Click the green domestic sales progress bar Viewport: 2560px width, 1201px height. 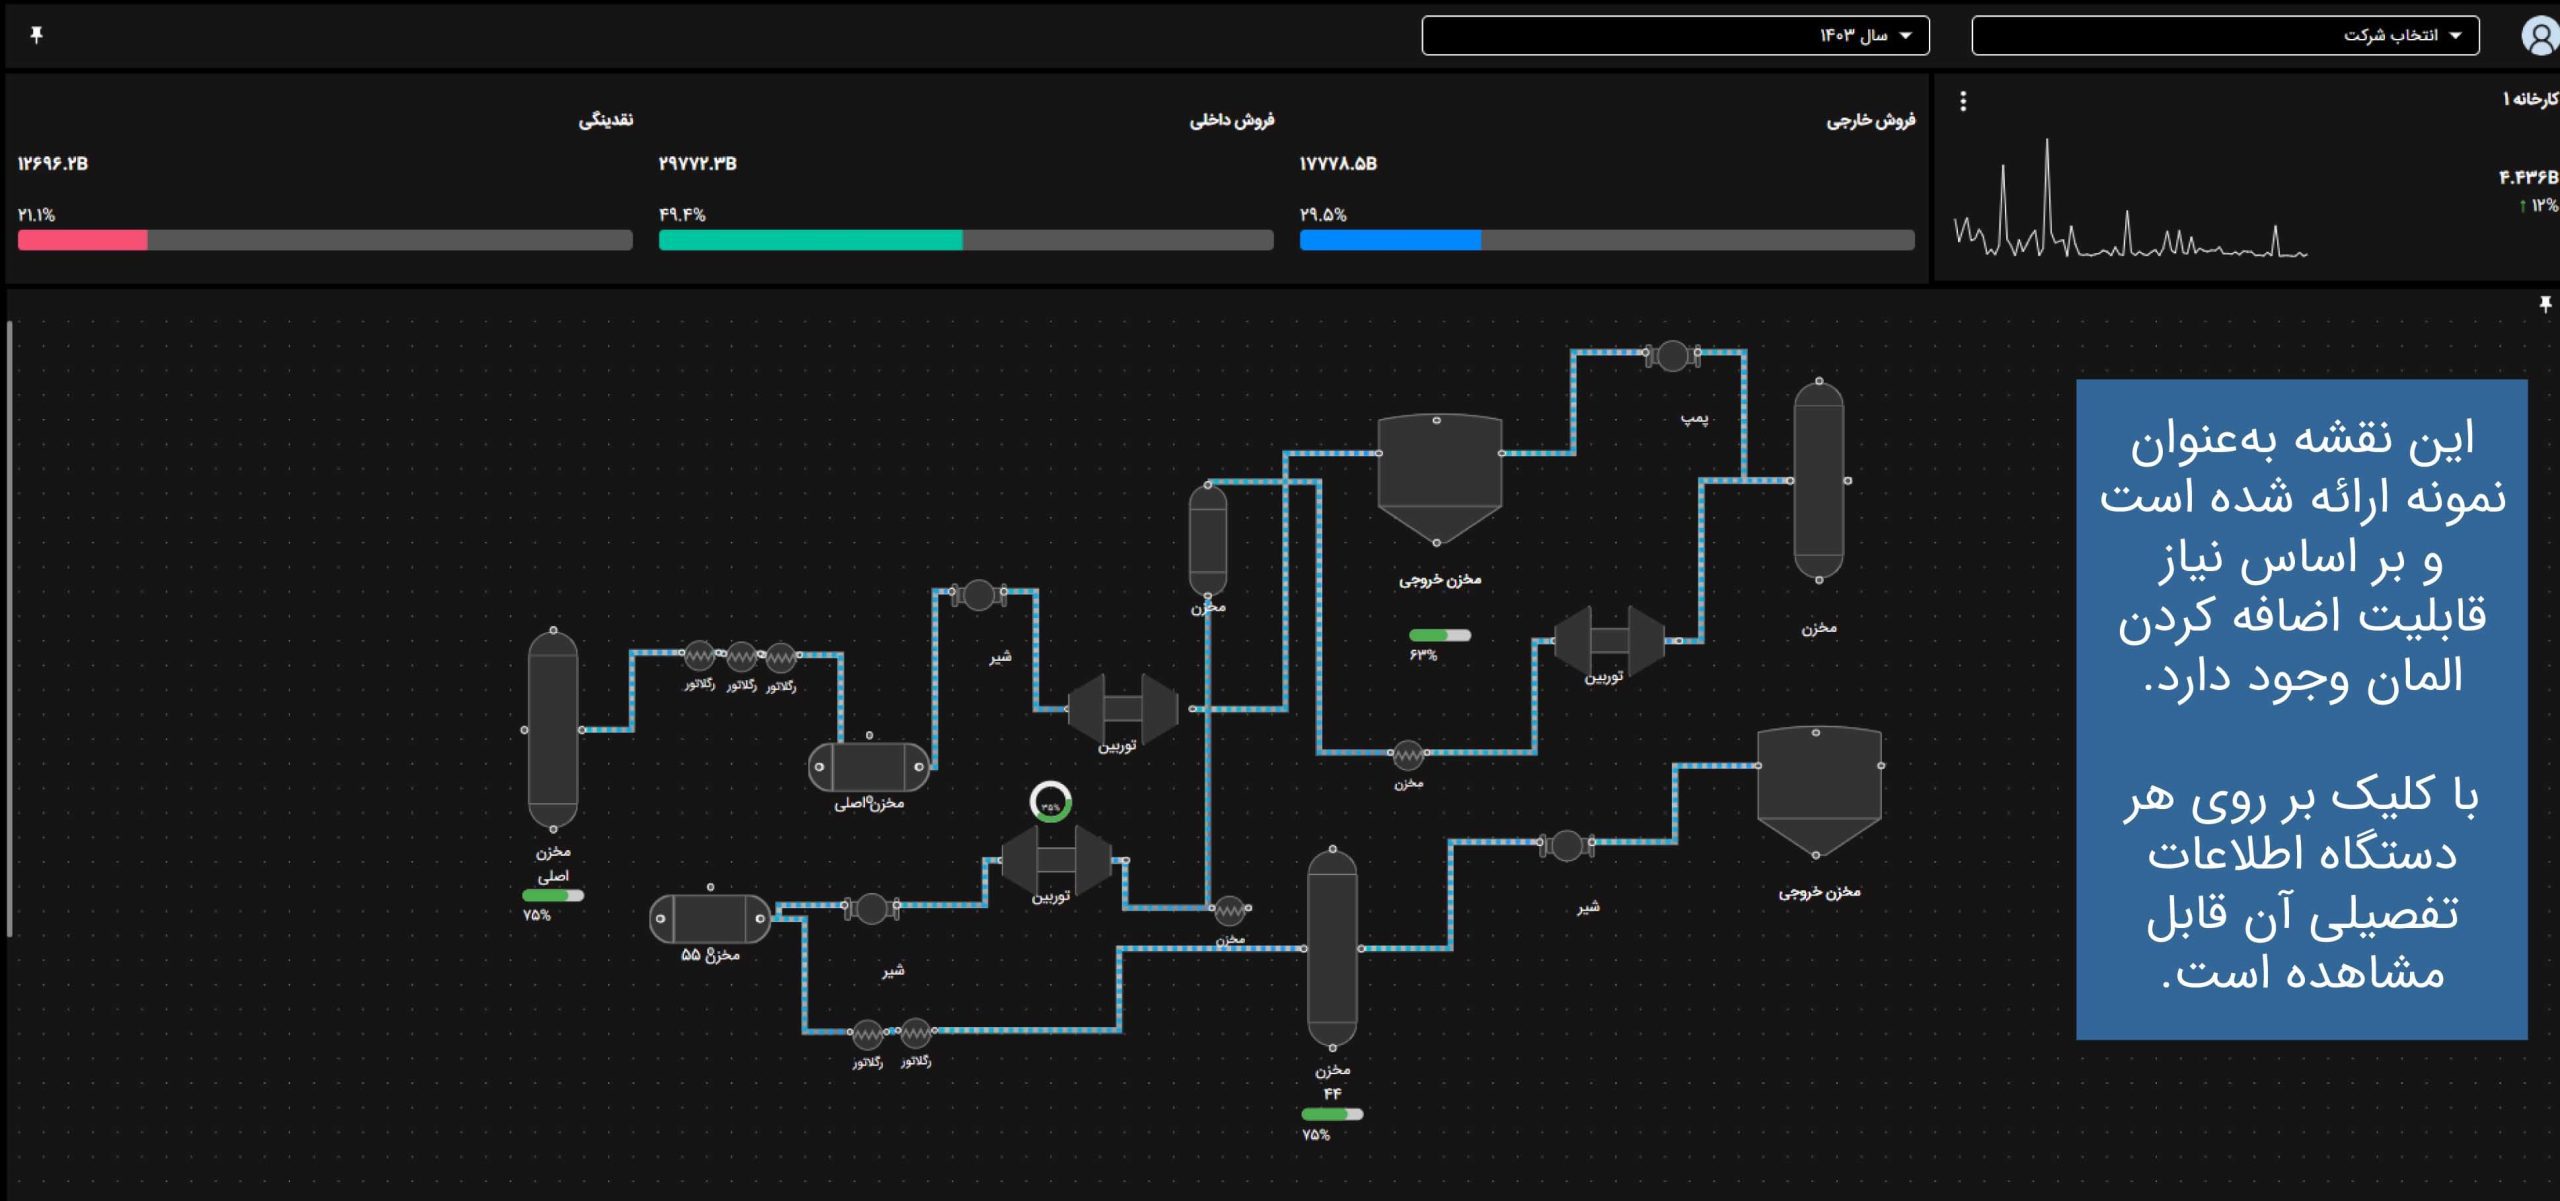[810, 240]
